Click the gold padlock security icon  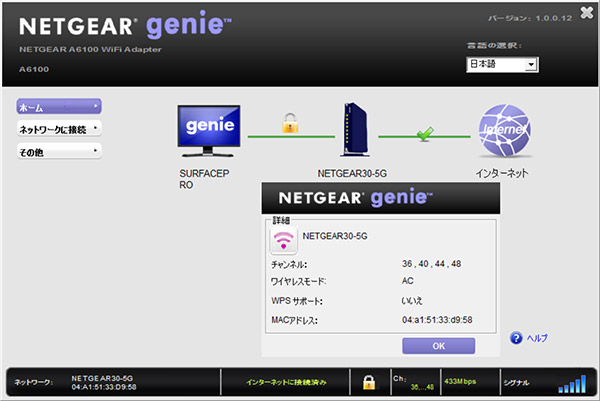click(x=290, y=124)
